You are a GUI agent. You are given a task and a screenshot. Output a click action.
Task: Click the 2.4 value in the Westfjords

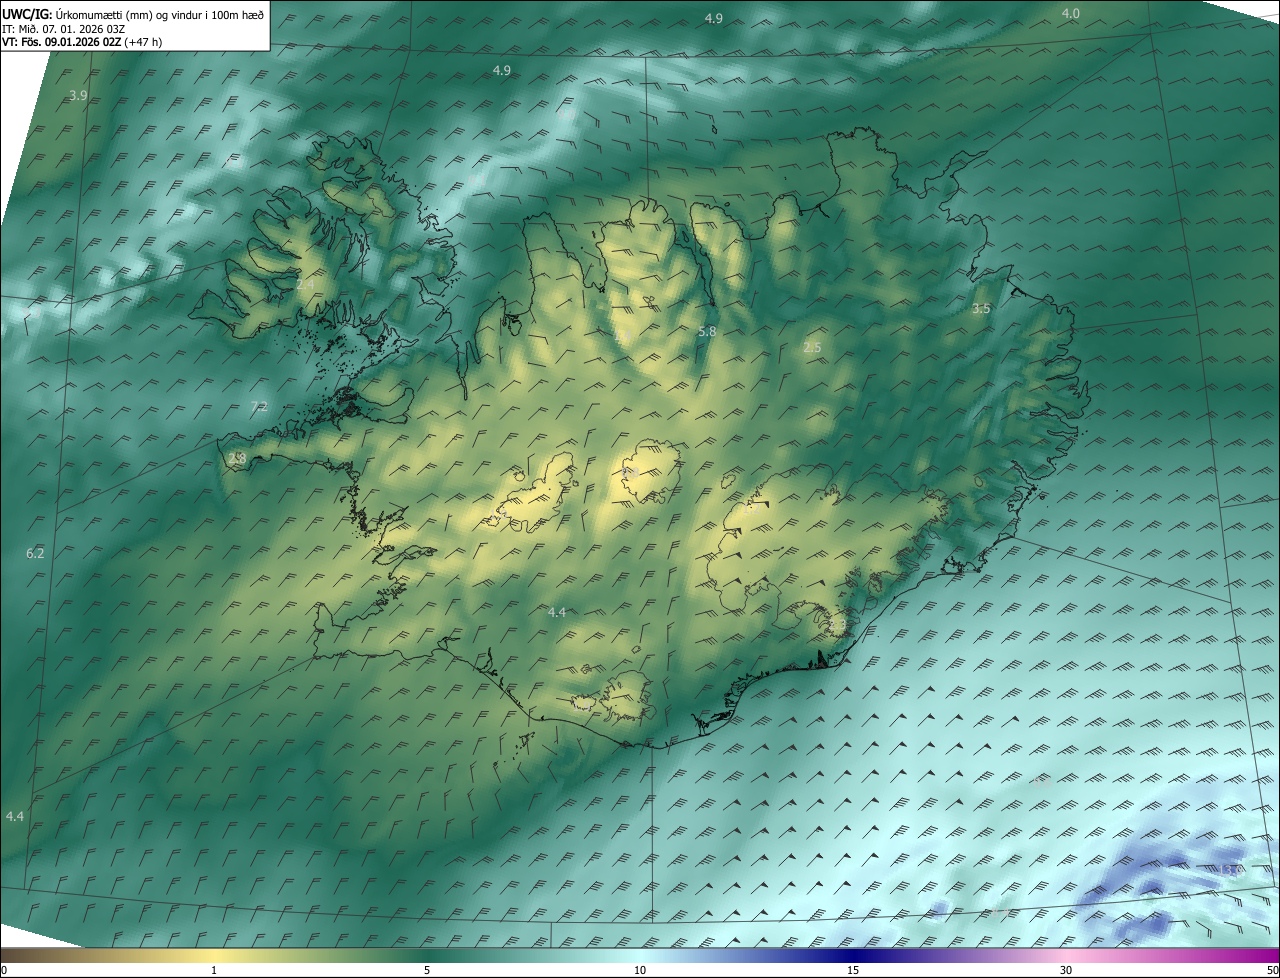point(305,285)
